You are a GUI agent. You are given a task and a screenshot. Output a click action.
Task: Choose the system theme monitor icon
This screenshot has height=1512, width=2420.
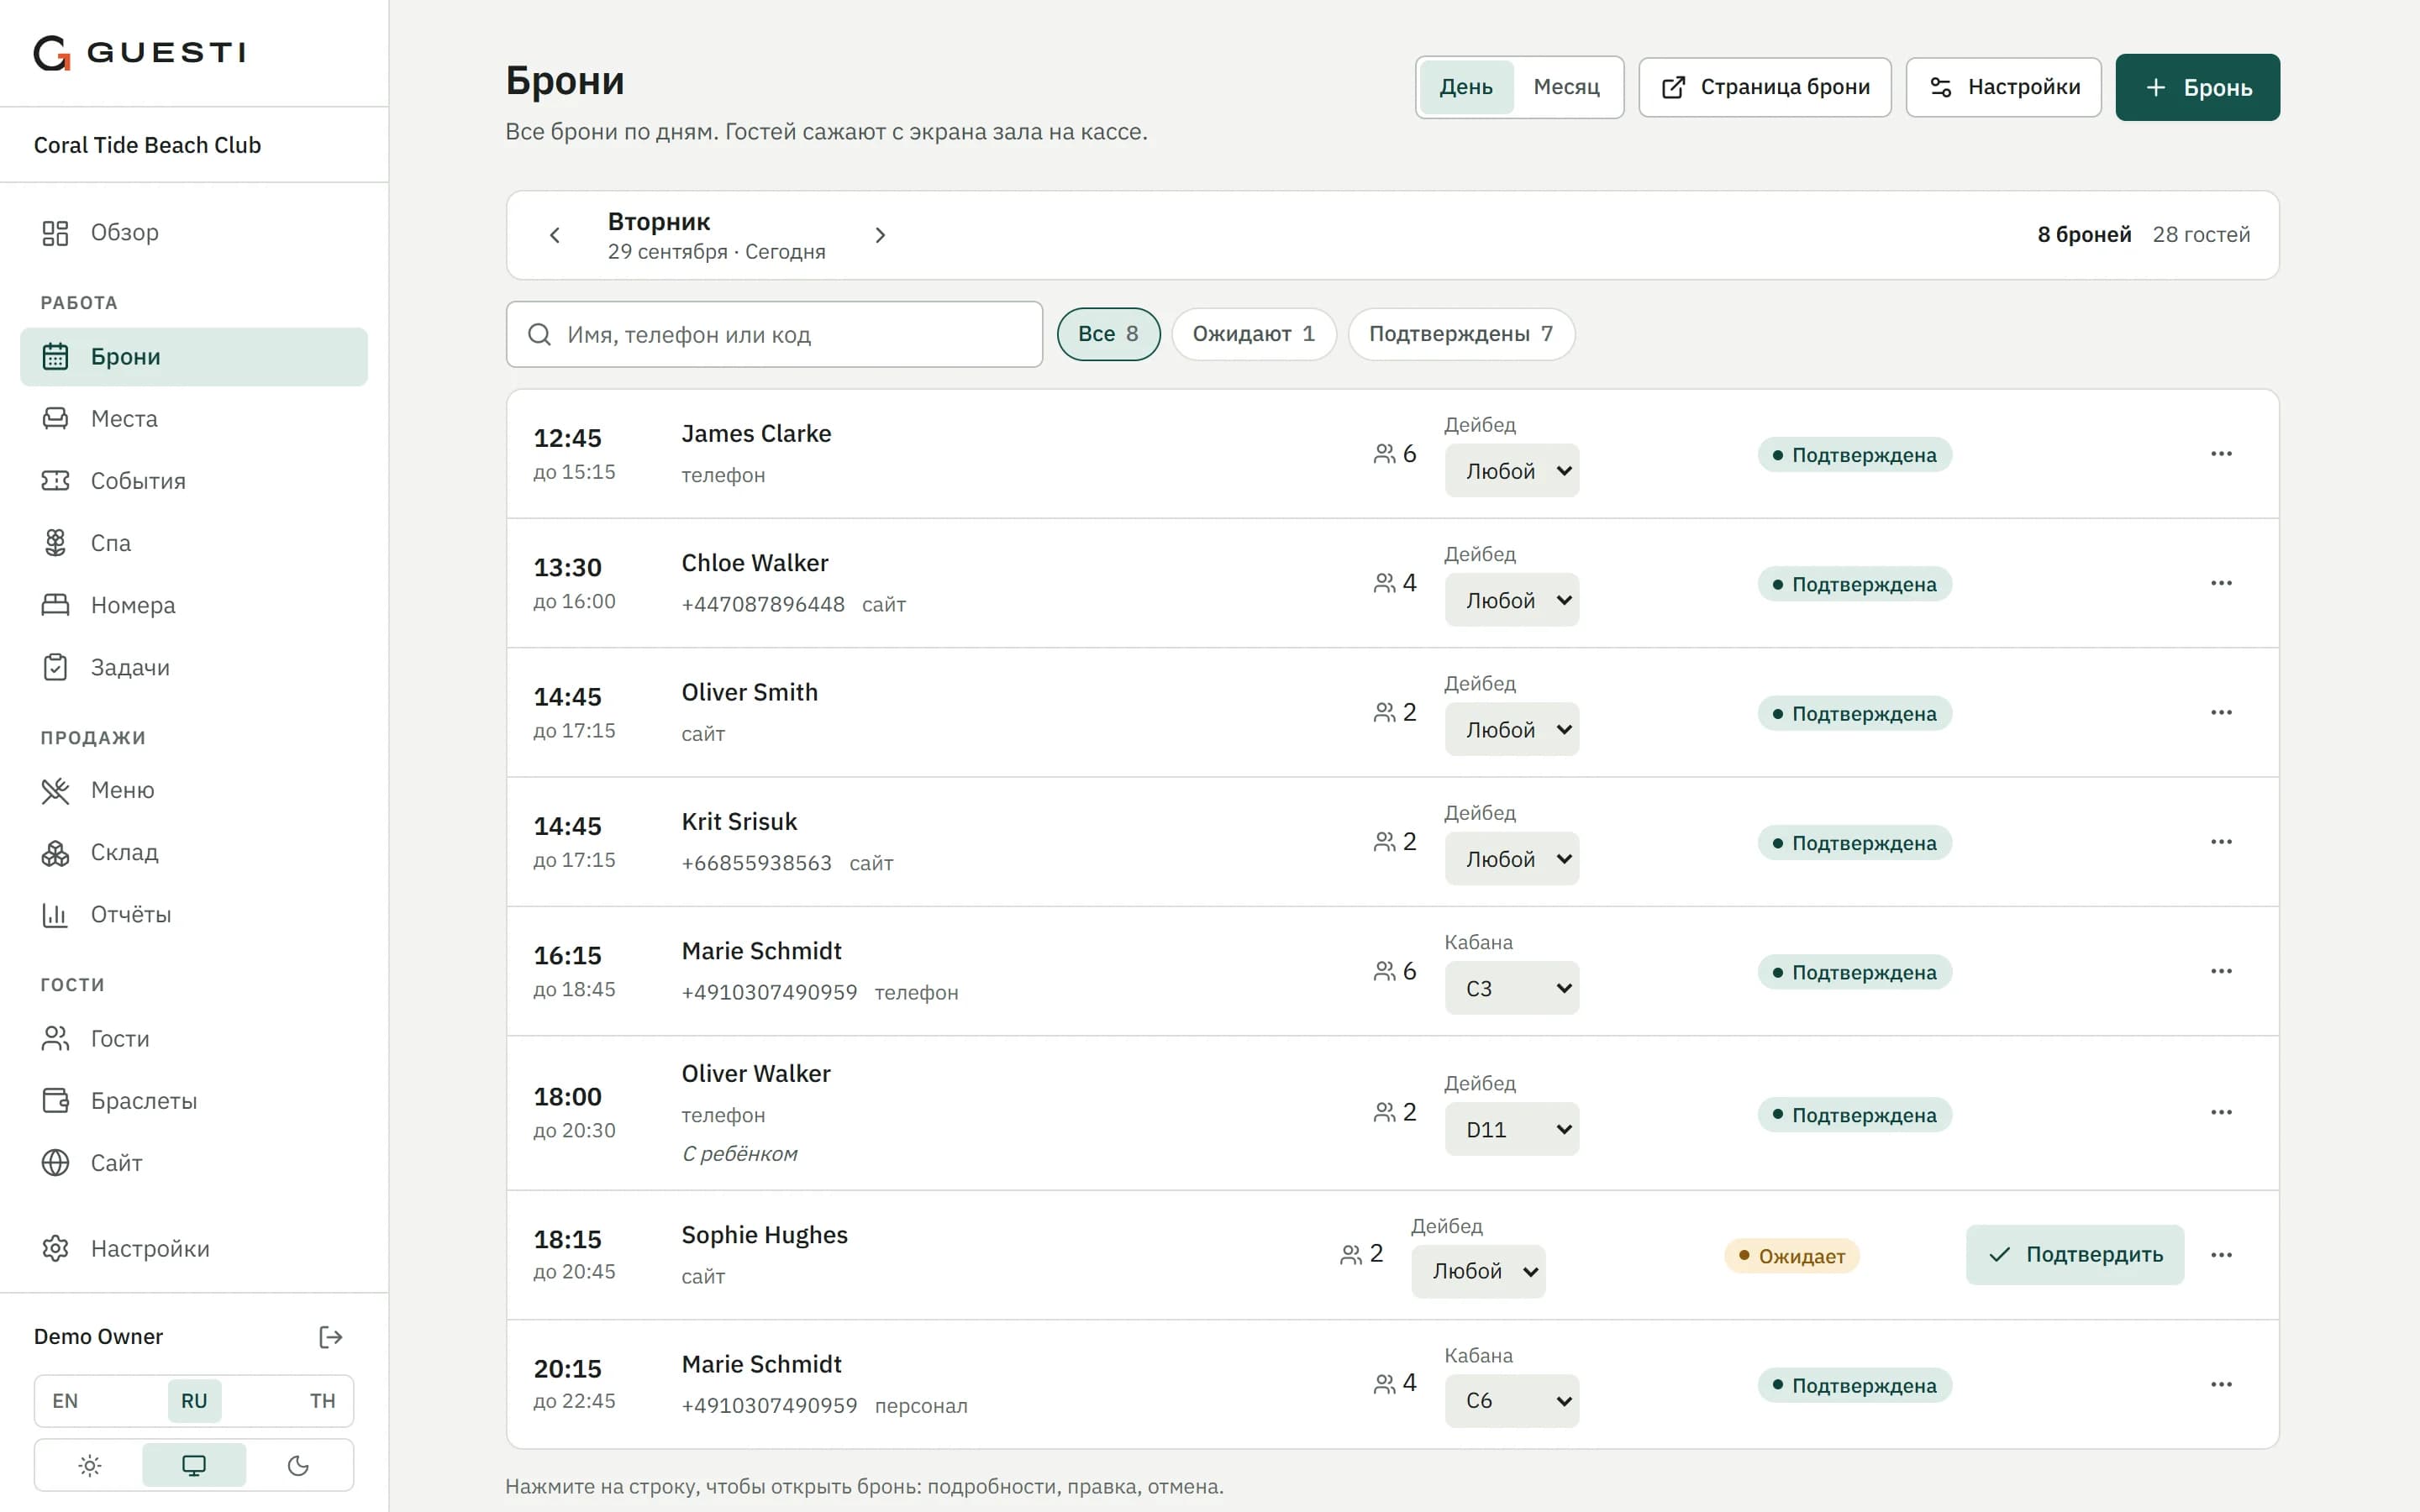(194, 1465)
